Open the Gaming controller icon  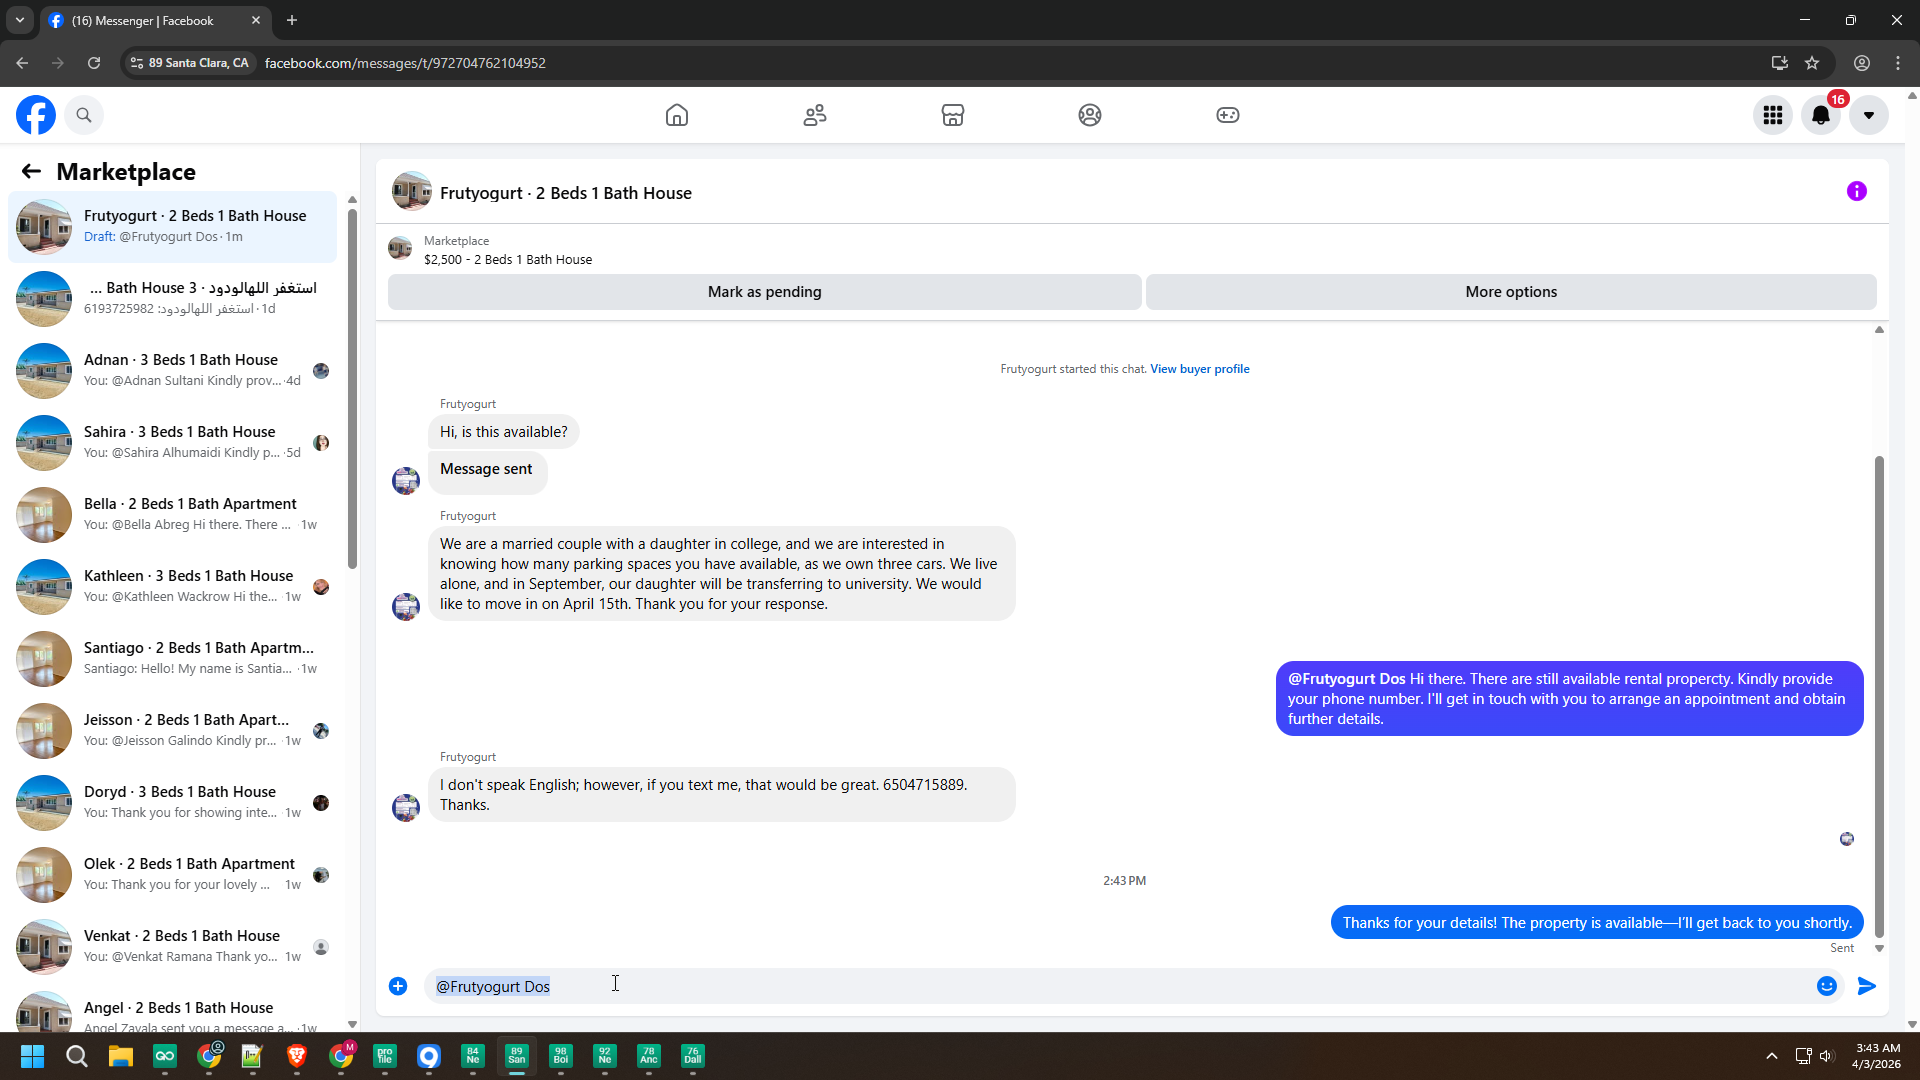click(1228, 115)
